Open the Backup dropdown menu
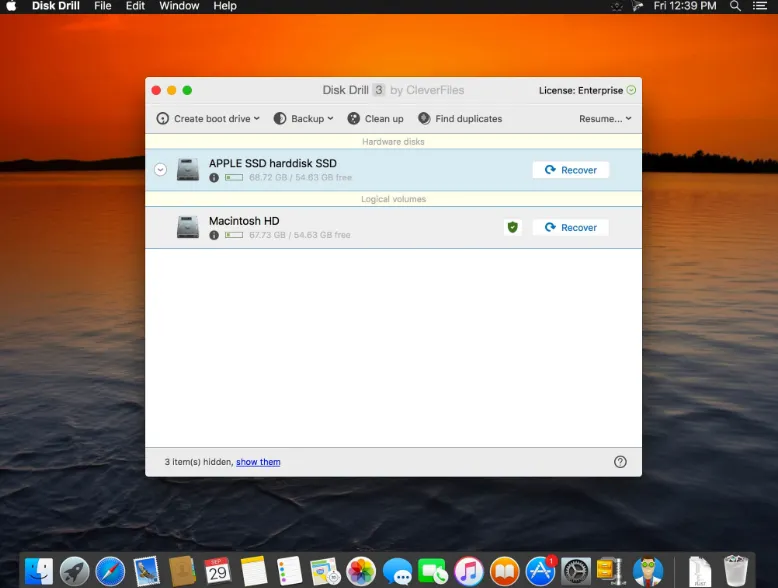Viewport: 778px width, 588px height. coord(303,119)
